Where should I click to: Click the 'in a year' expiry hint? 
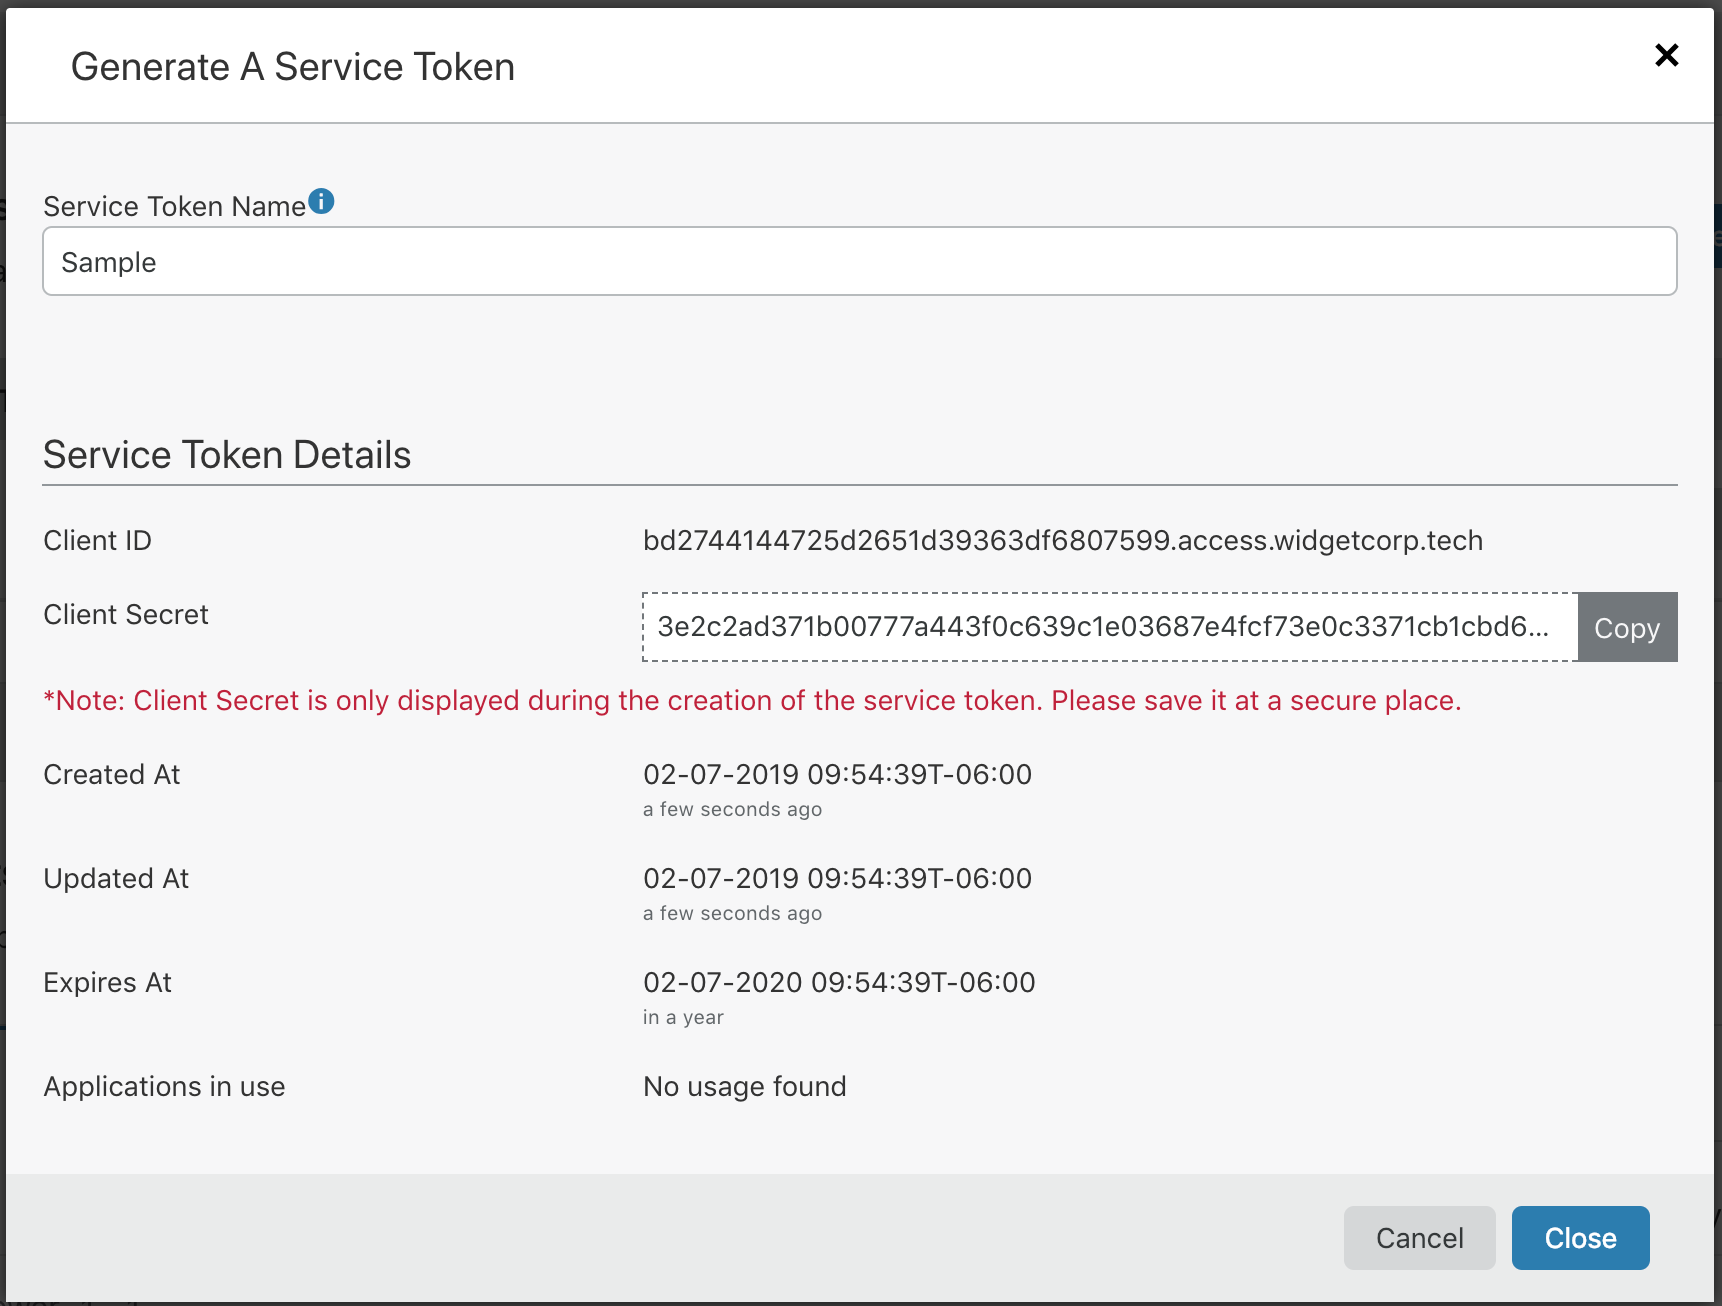(x=683, y=1017)
